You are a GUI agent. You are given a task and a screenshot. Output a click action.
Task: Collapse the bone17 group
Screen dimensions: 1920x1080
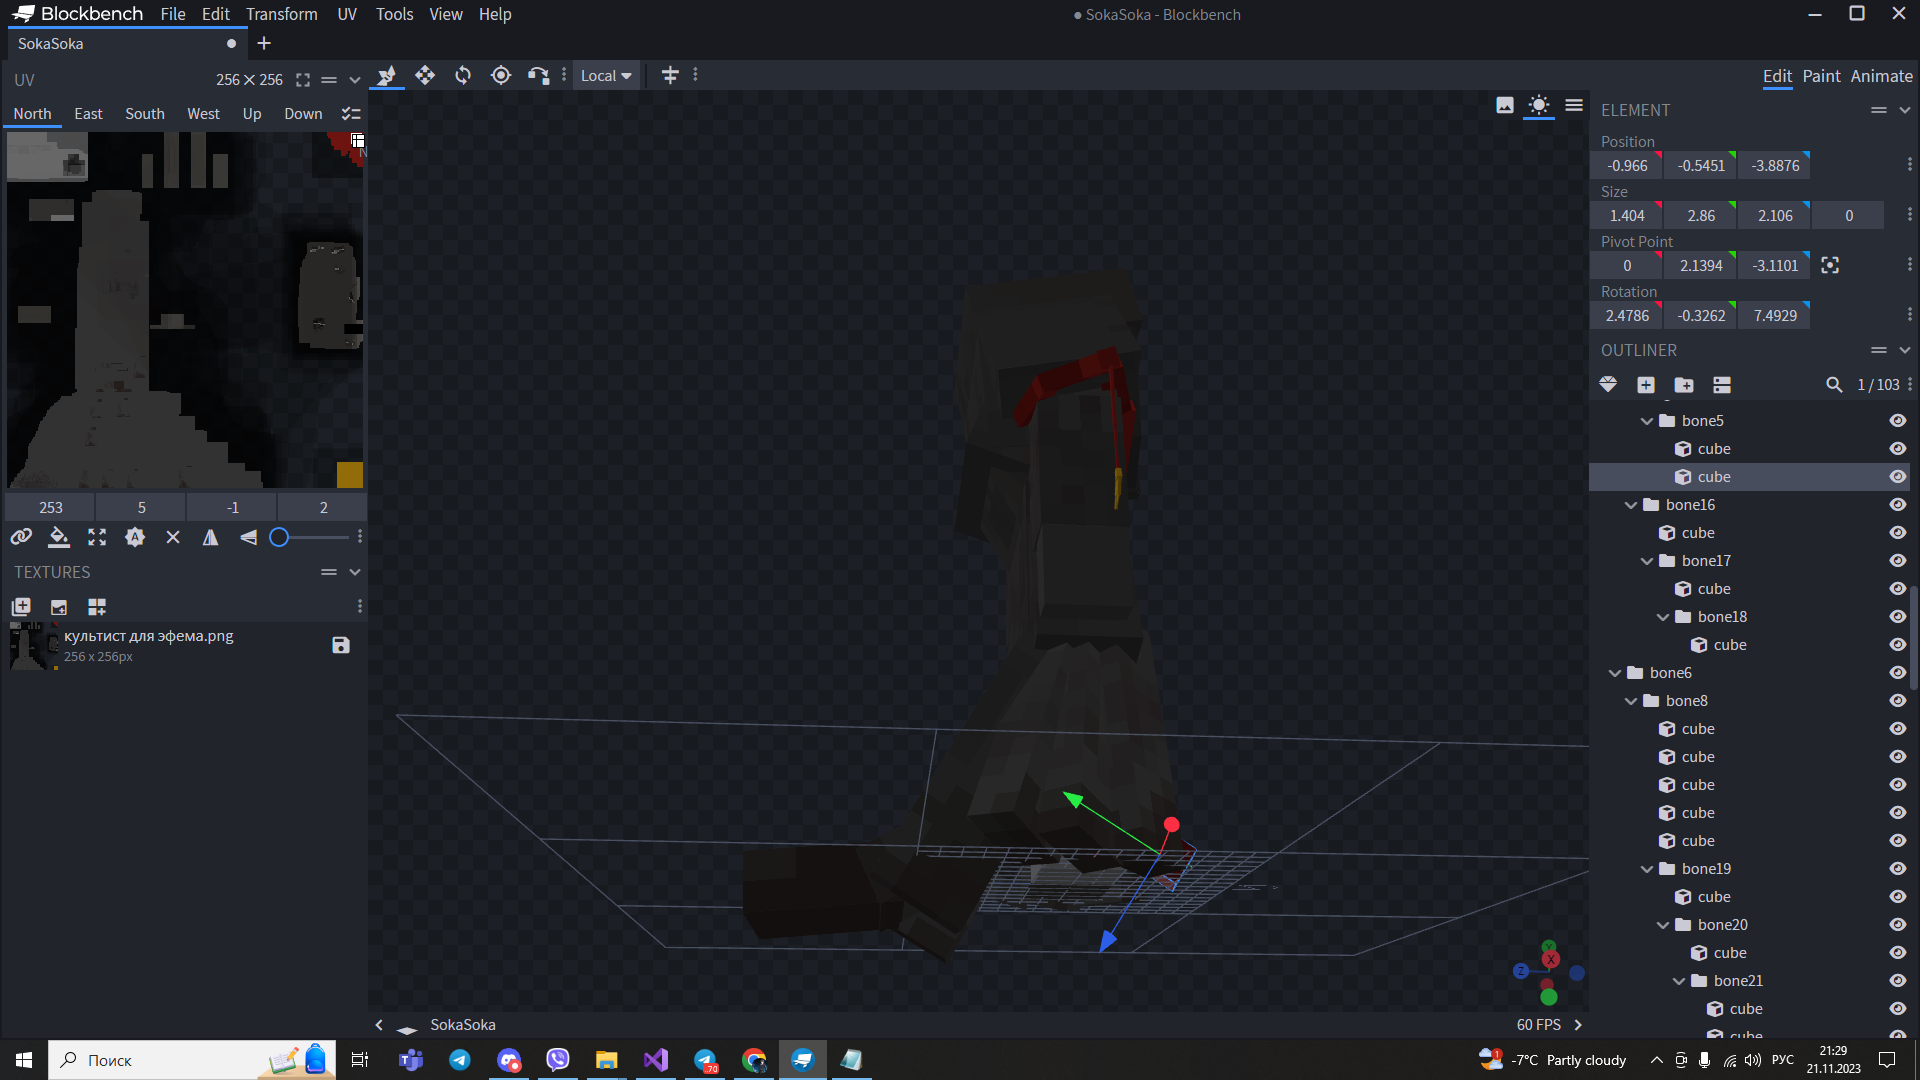[x=1647, y=561]
